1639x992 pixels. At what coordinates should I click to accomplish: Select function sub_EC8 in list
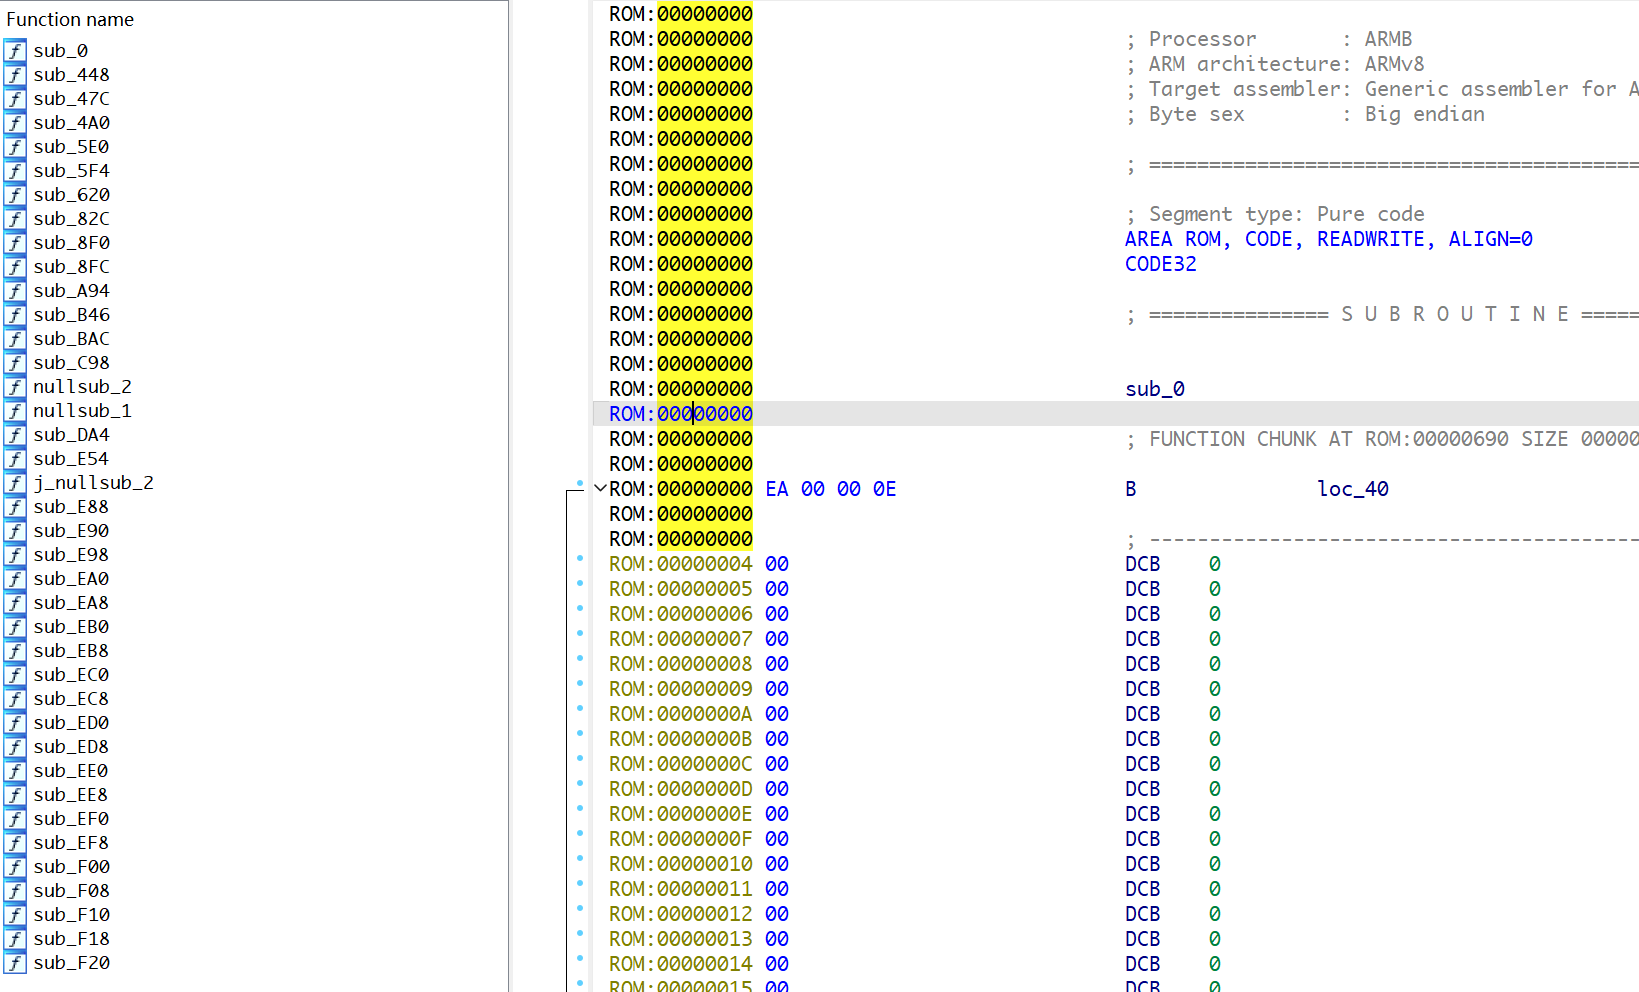coord(71,699)
